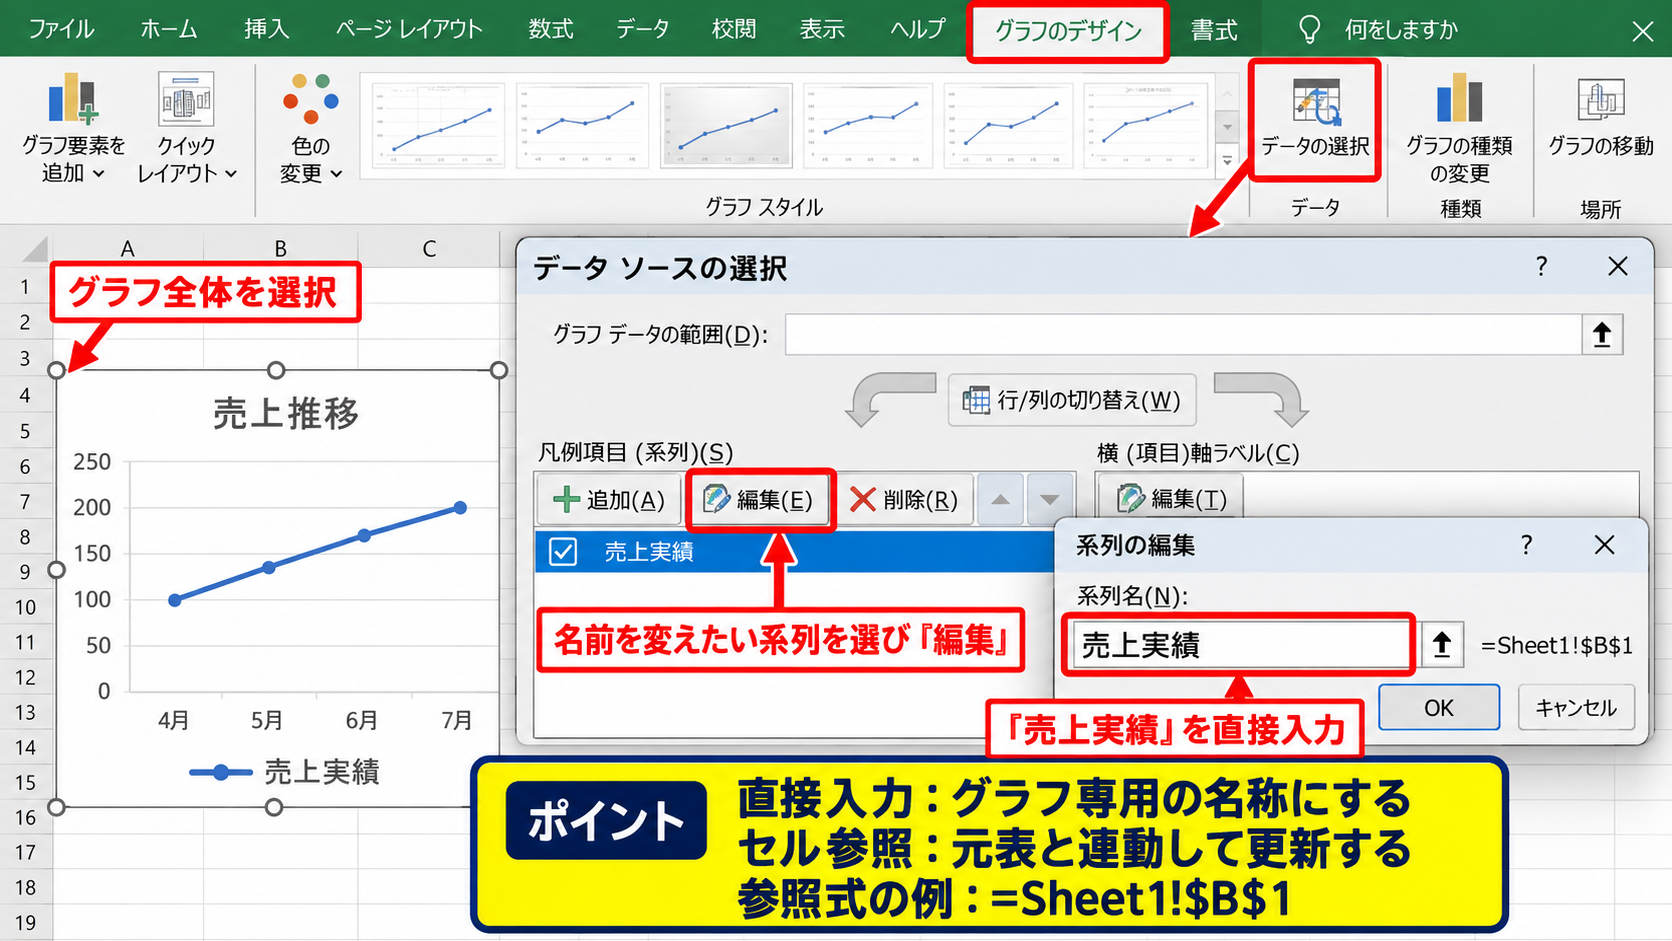The image size is (1672, 941).
Task: Select the first chart style thumbnail
Action: click(437, 125)
